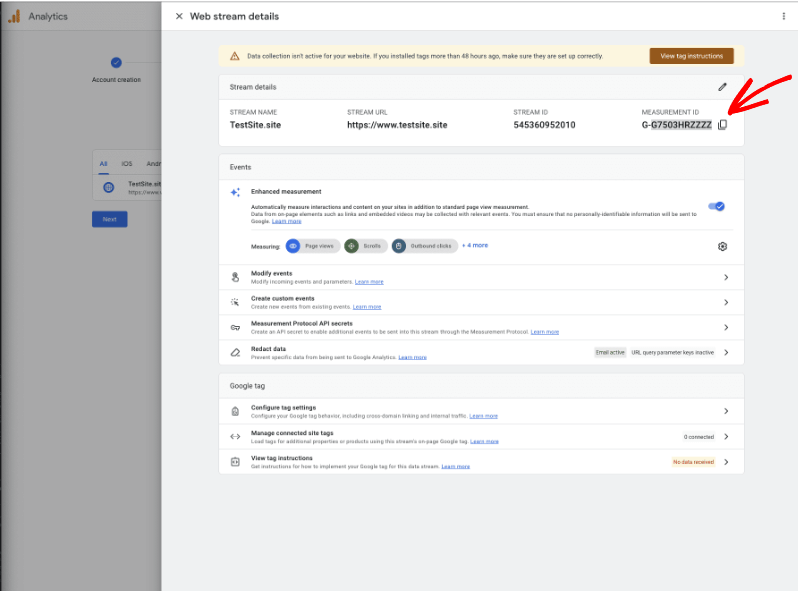Click the Account creation step checkmark

[x=116, y=63]
